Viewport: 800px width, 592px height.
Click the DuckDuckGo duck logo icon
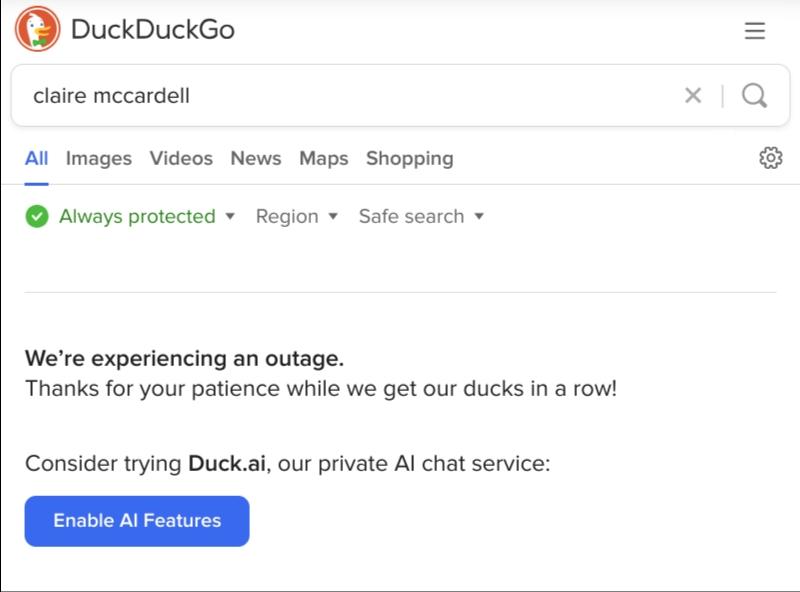(x=38, y=29)
